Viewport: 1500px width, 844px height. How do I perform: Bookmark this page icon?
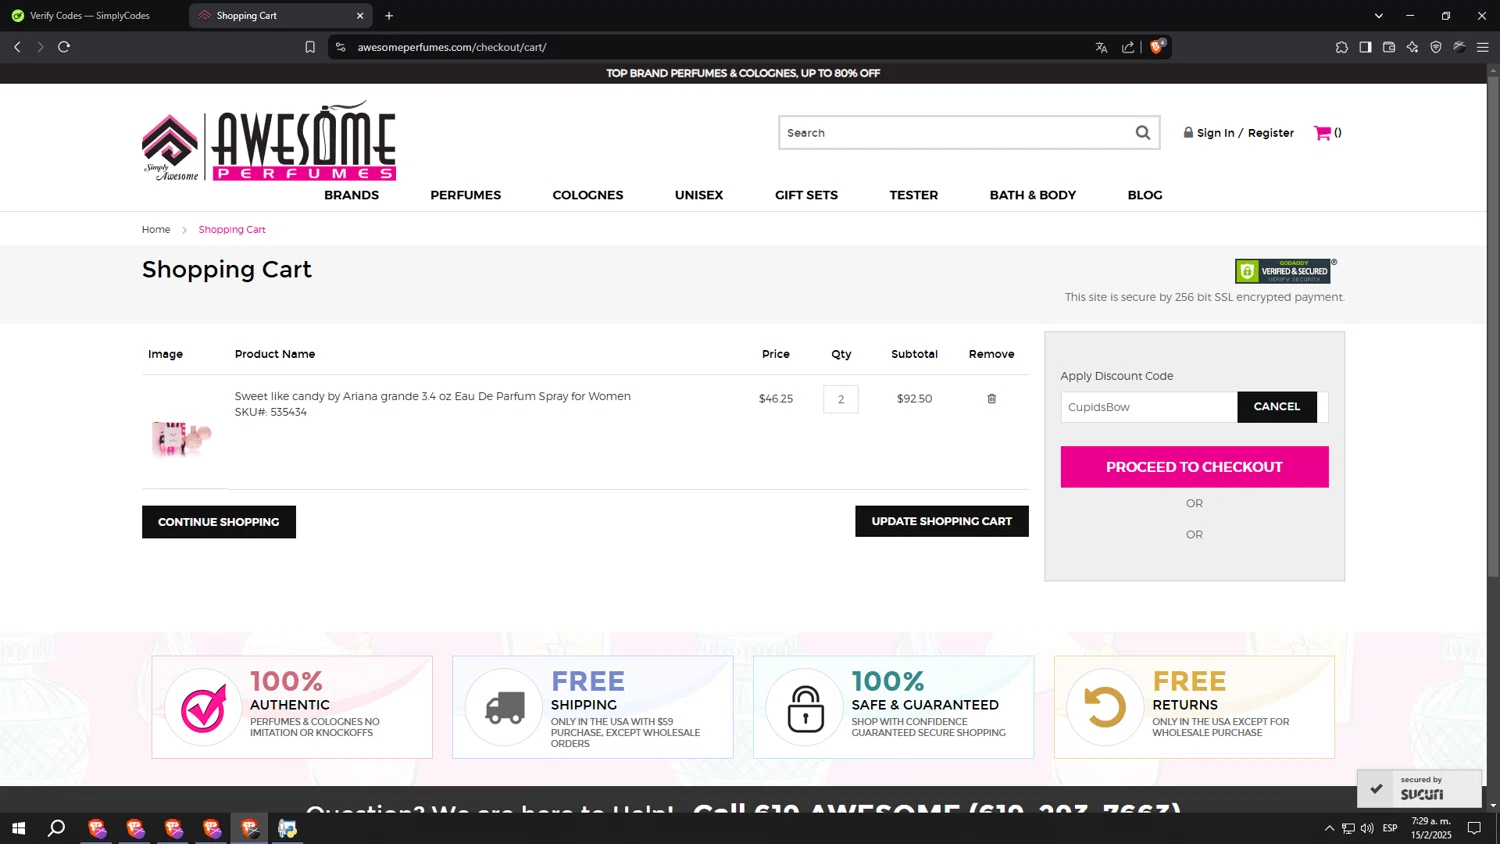[310, 47]
